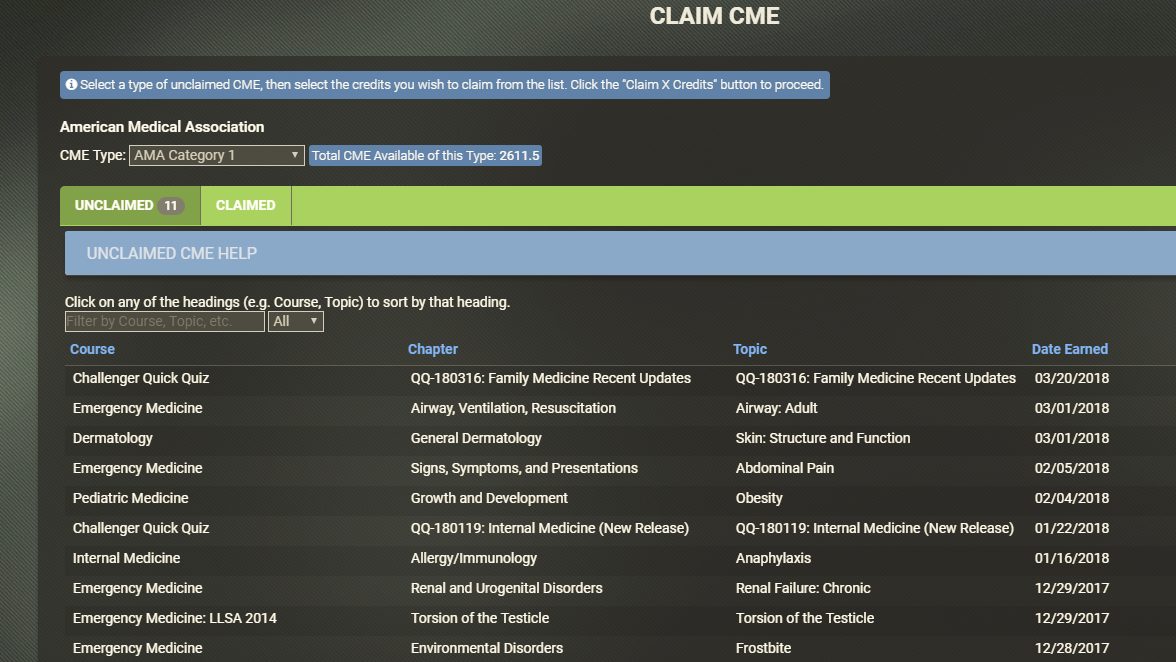Click the info icon in the instruction banner
The image size is (1176, 662).
(71, 85)
